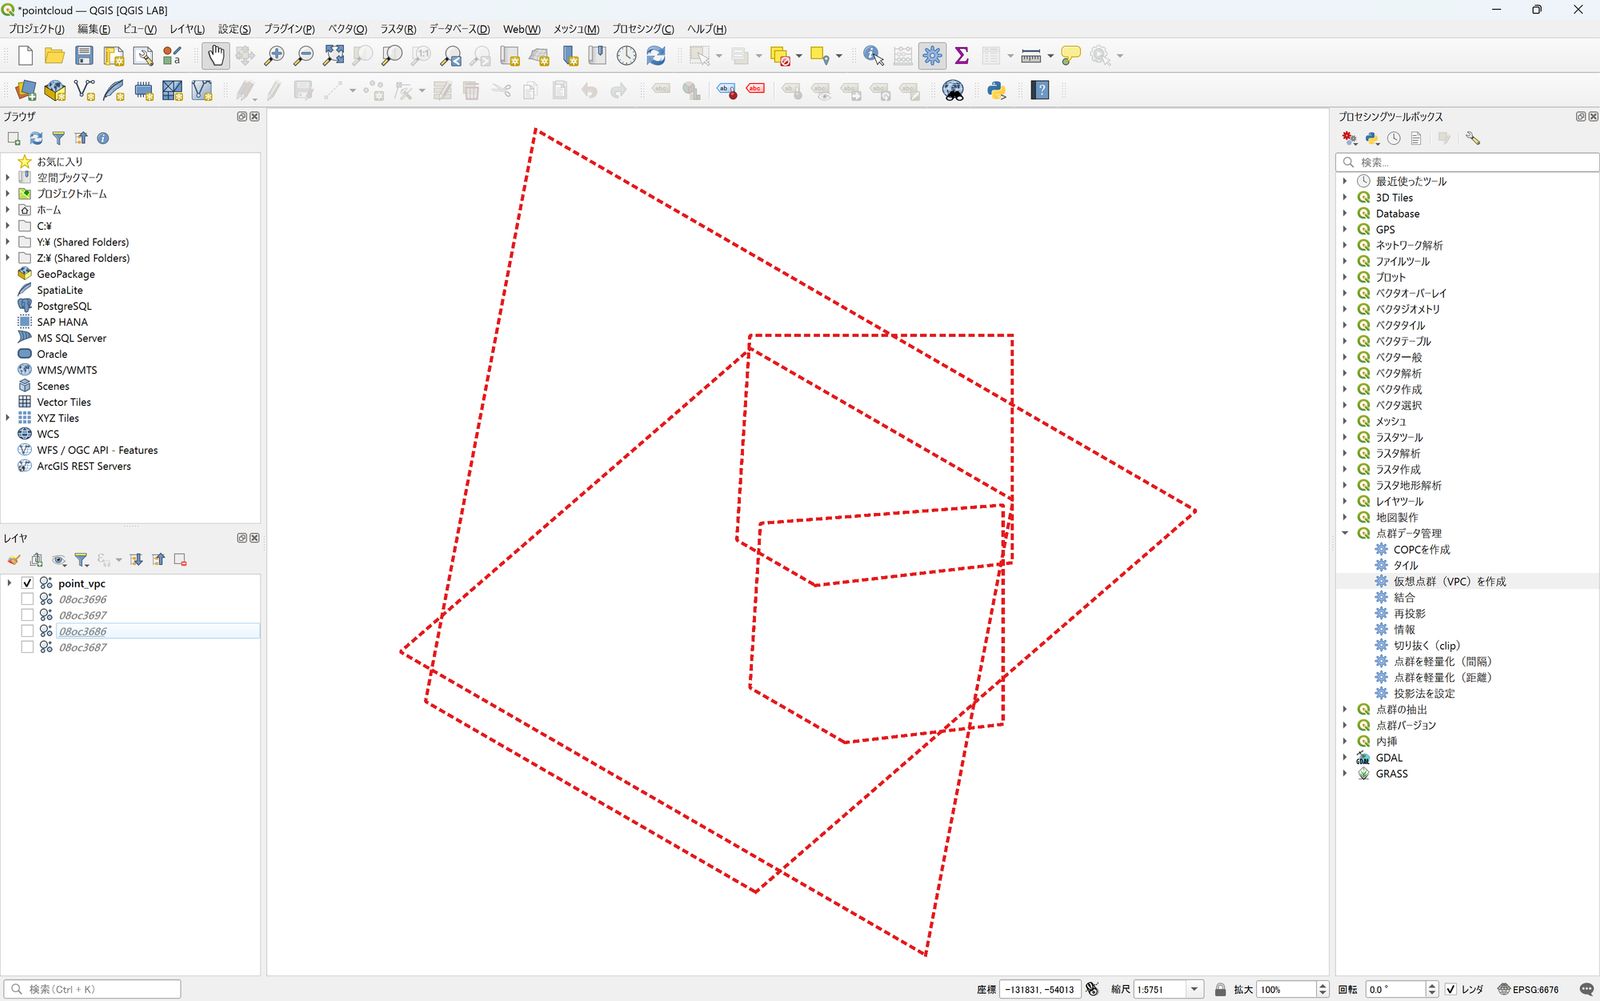Open the レイヤ menu
Image resolution: width=1600 pixels, height=1001 pixels.
(187, 29)
